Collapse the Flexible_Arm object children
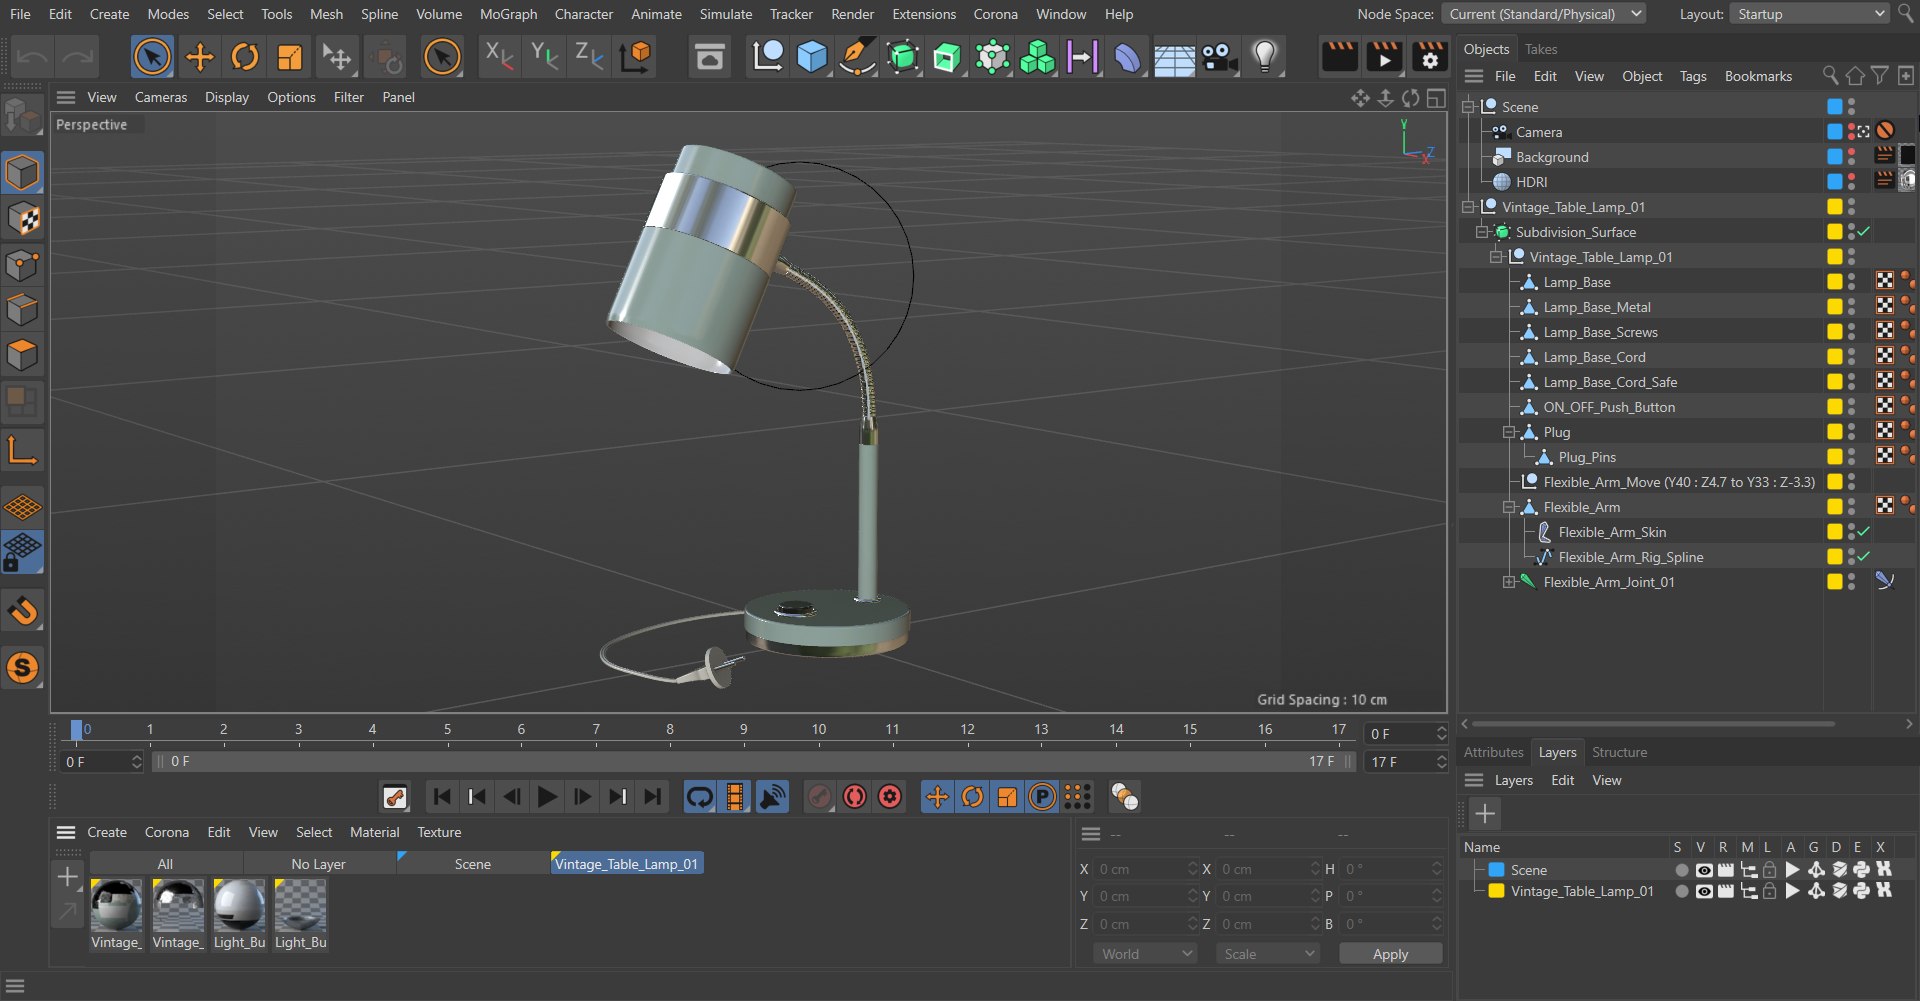The width and height of the screenshot is (1920, 1001). [x=1509, y=507]
